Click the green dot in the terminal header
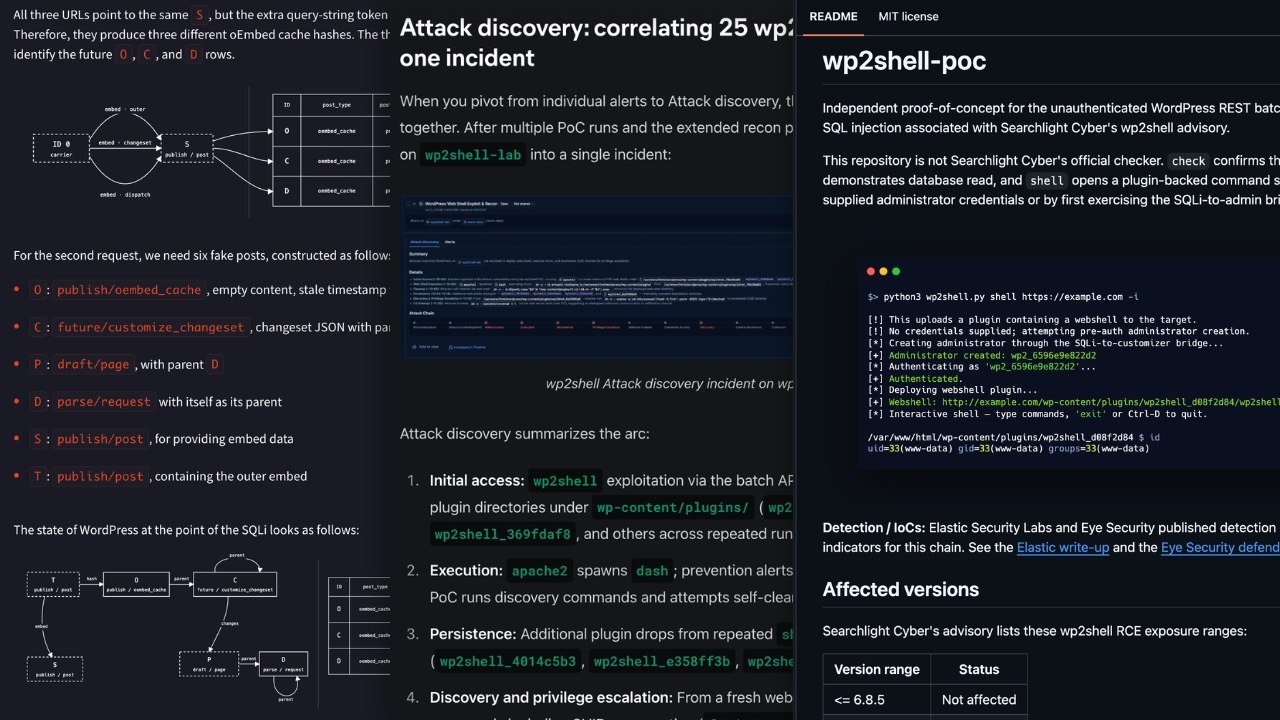Viewport: 1280px width, 720px height. tap(896, 271)
